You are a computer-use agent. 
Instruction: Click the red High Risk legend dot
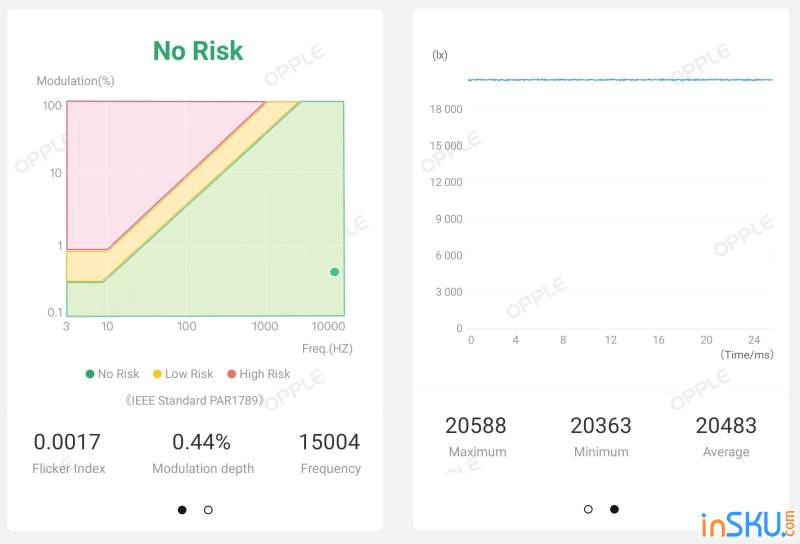pos(231,374)
